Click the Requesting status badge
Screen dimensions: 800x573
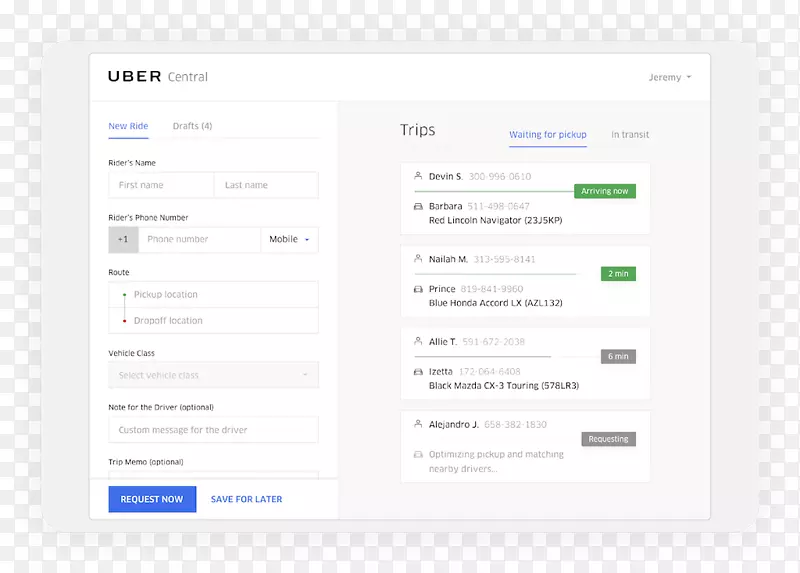pyautogui.click(x=608, y=439)
